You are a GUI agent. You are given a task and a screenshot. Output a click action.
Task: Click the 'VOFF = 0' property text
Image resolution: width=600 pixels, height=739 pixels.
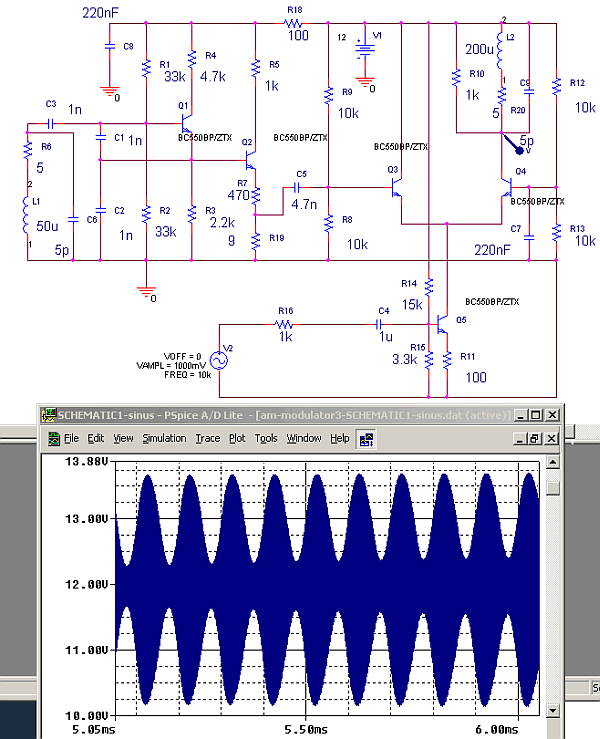[182, 356]
